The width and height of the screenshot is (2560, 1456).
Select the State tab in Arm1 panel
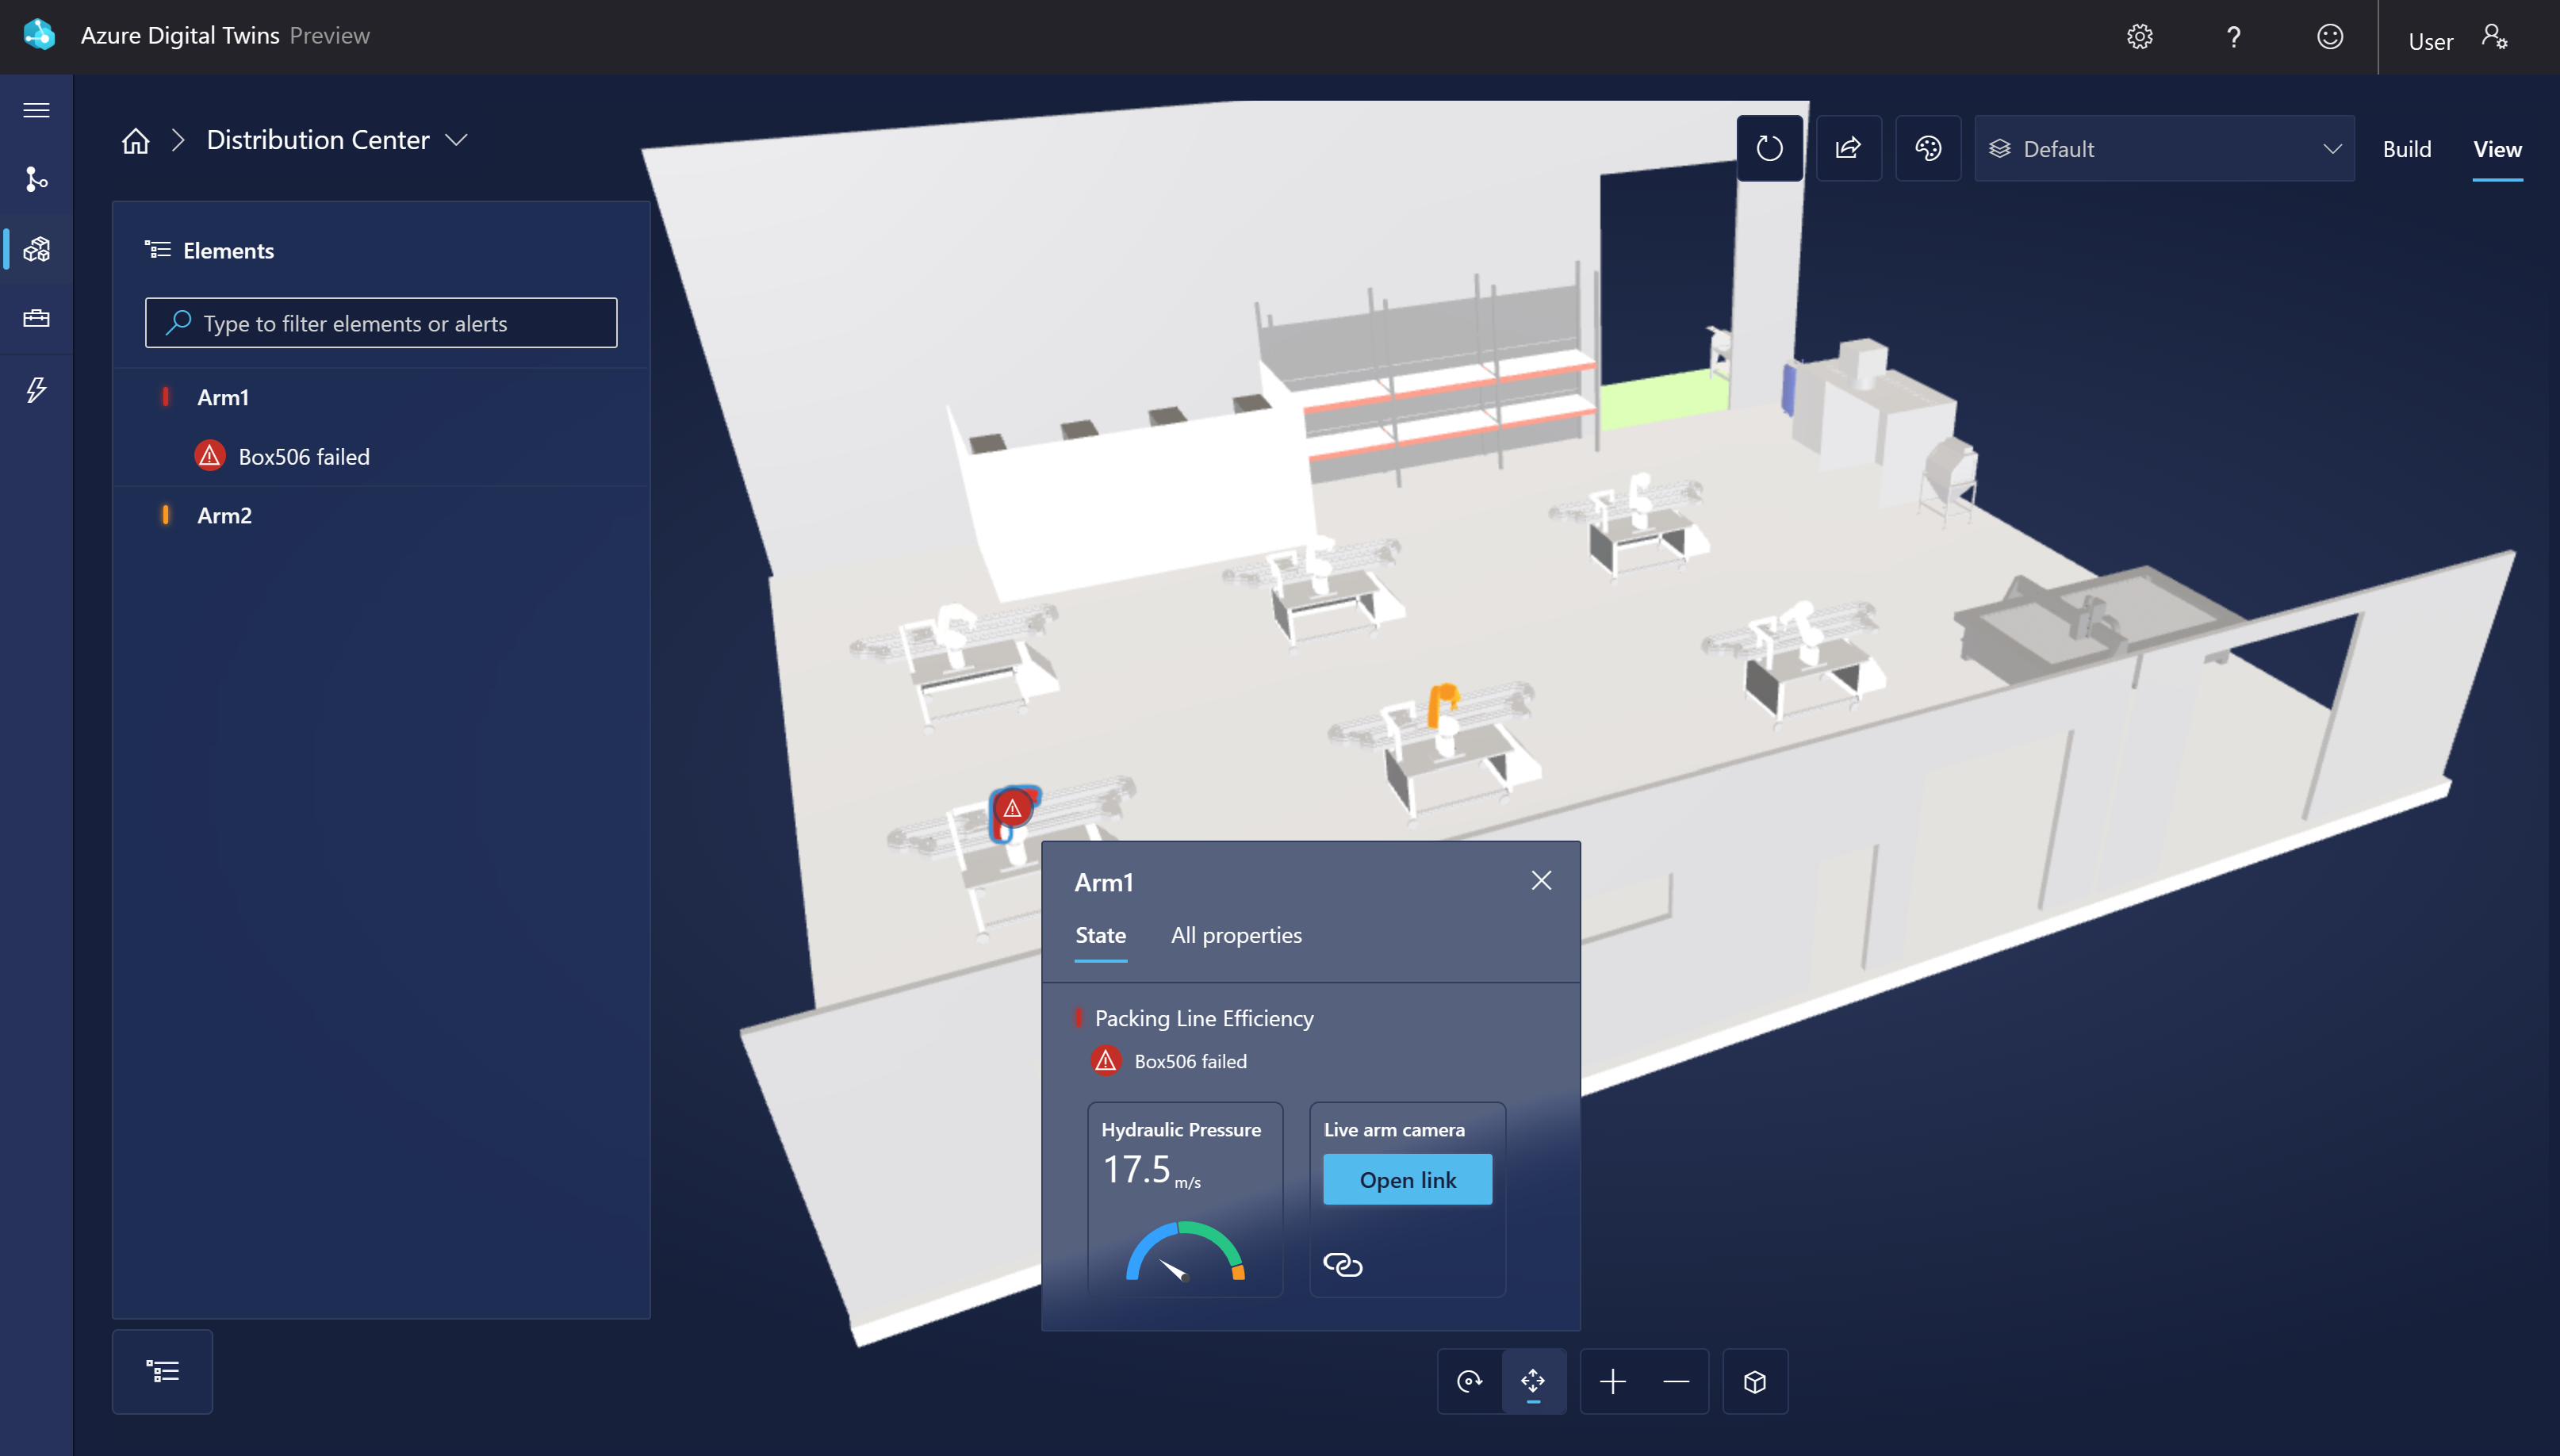(x=1101, y=933)
